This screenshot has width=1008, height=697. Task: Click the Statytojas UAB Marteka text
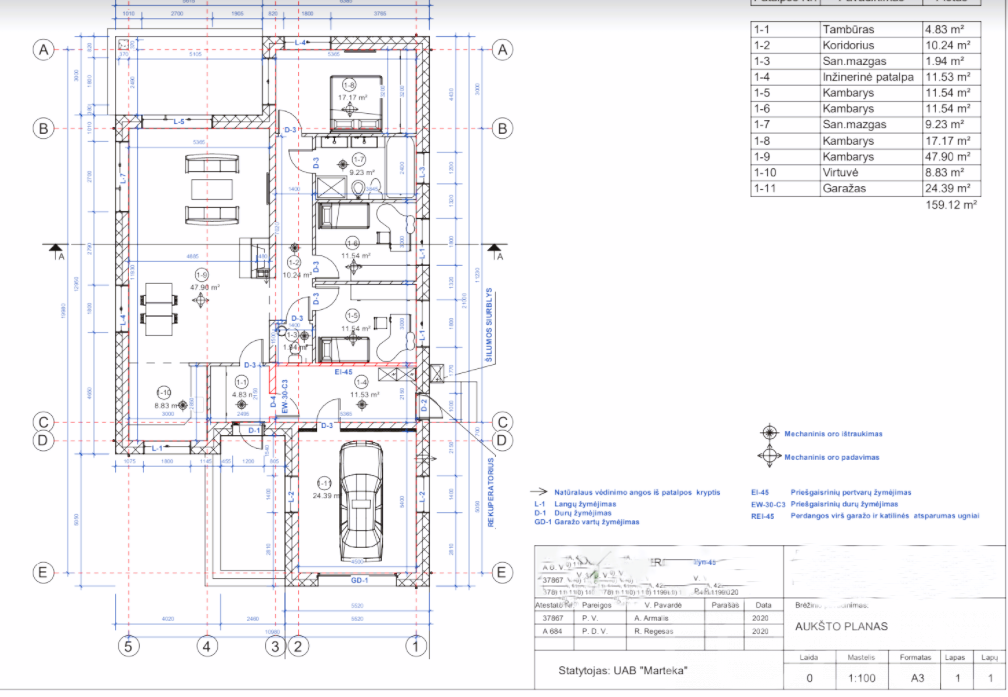click(622, 671)
